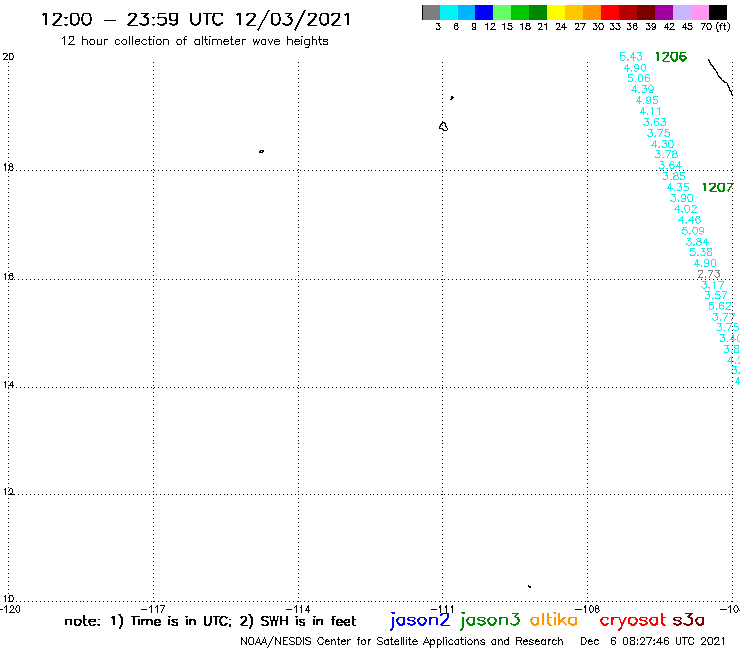Image resolution: width=740 pixels, height=650 pixels.
Task: Click the '14' latitude axis label
Action: click(x=8, y=385)
